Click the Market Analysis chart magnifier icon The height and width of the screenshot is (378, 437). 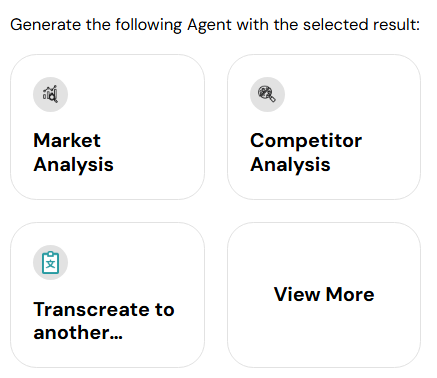[x=50, y=94]
